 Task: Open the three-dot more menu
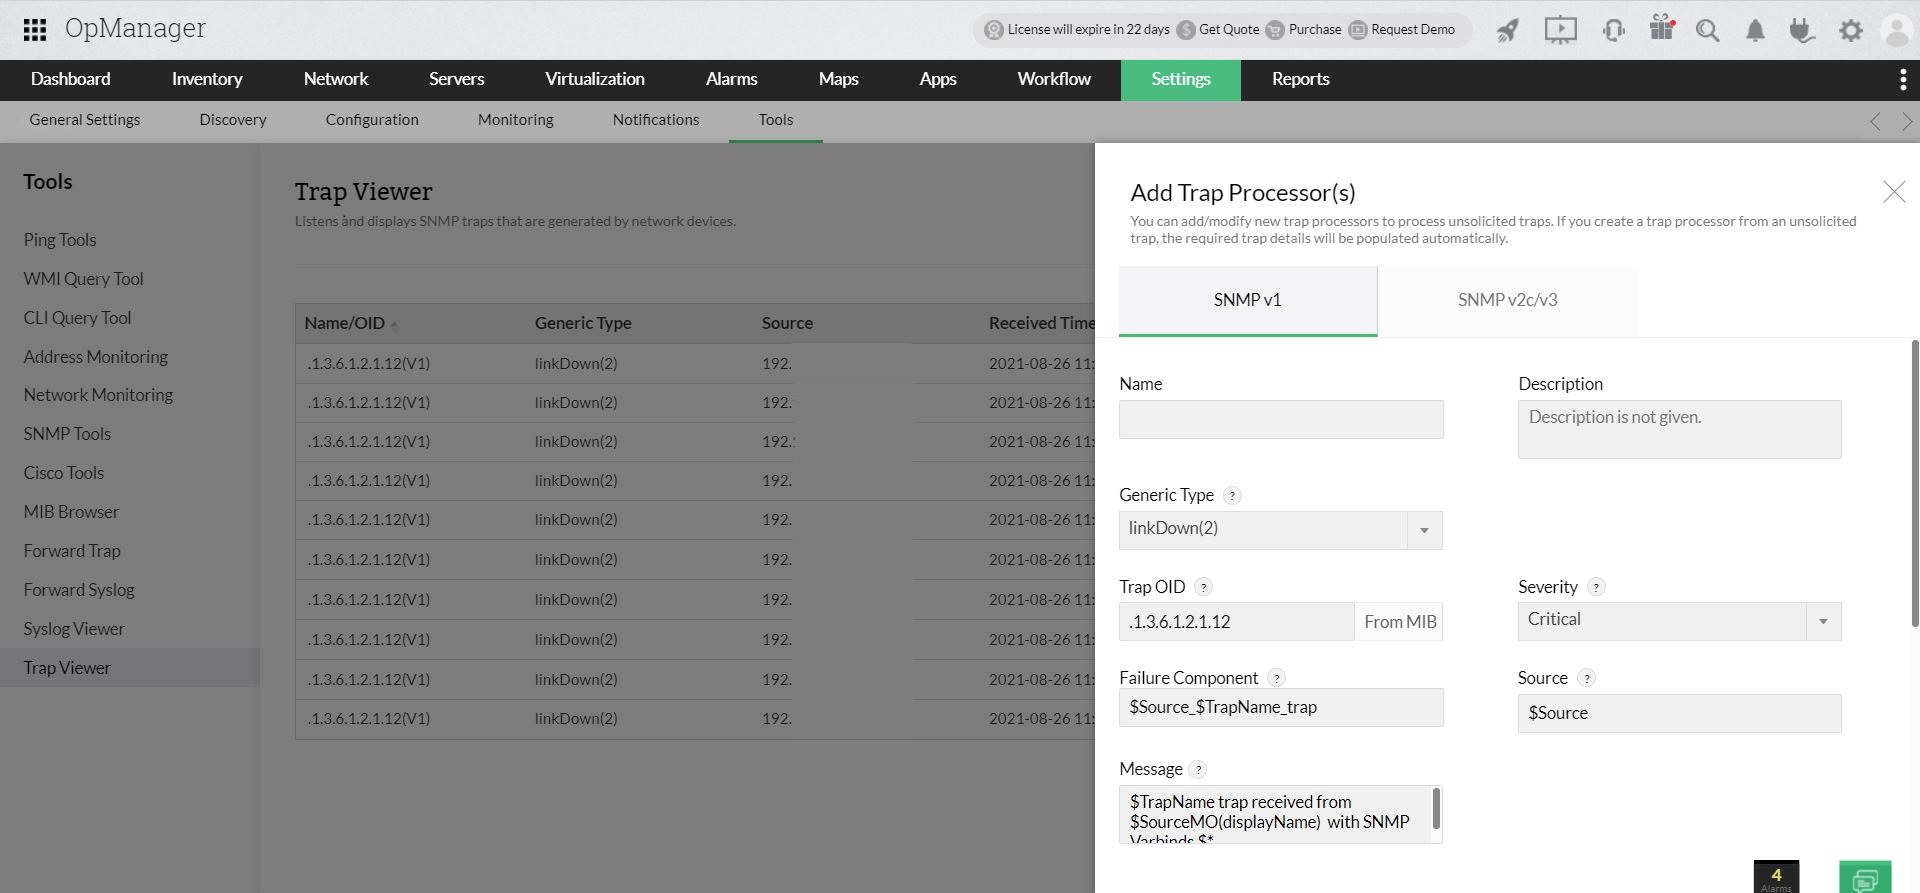tap(1903, 79)
